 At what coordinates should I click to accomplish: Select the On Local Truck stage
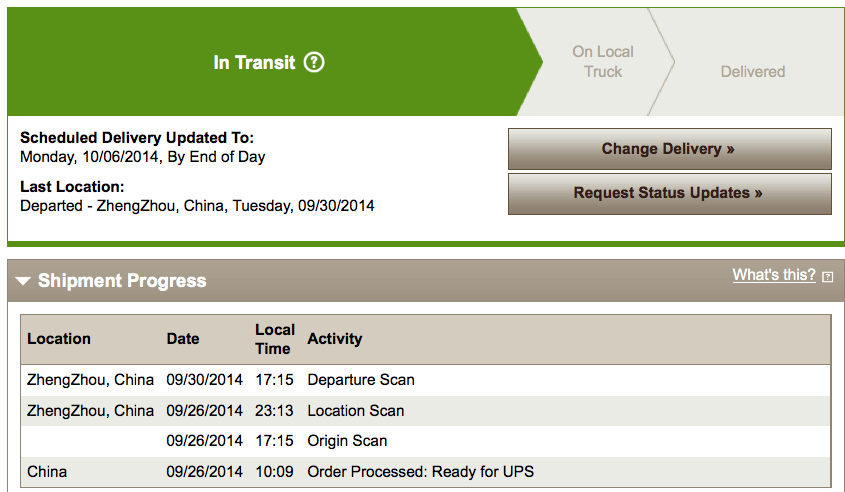(x=602, y=61)
